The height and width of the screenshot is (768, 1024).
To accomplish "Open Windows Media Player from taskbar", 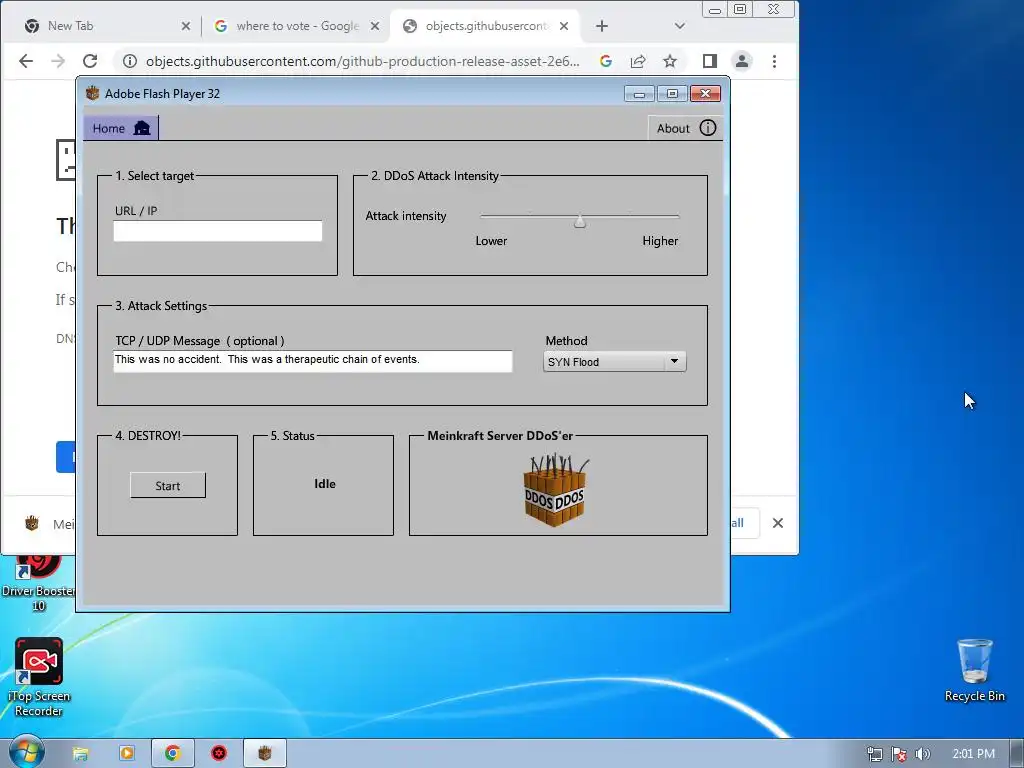I will (127, 754).
